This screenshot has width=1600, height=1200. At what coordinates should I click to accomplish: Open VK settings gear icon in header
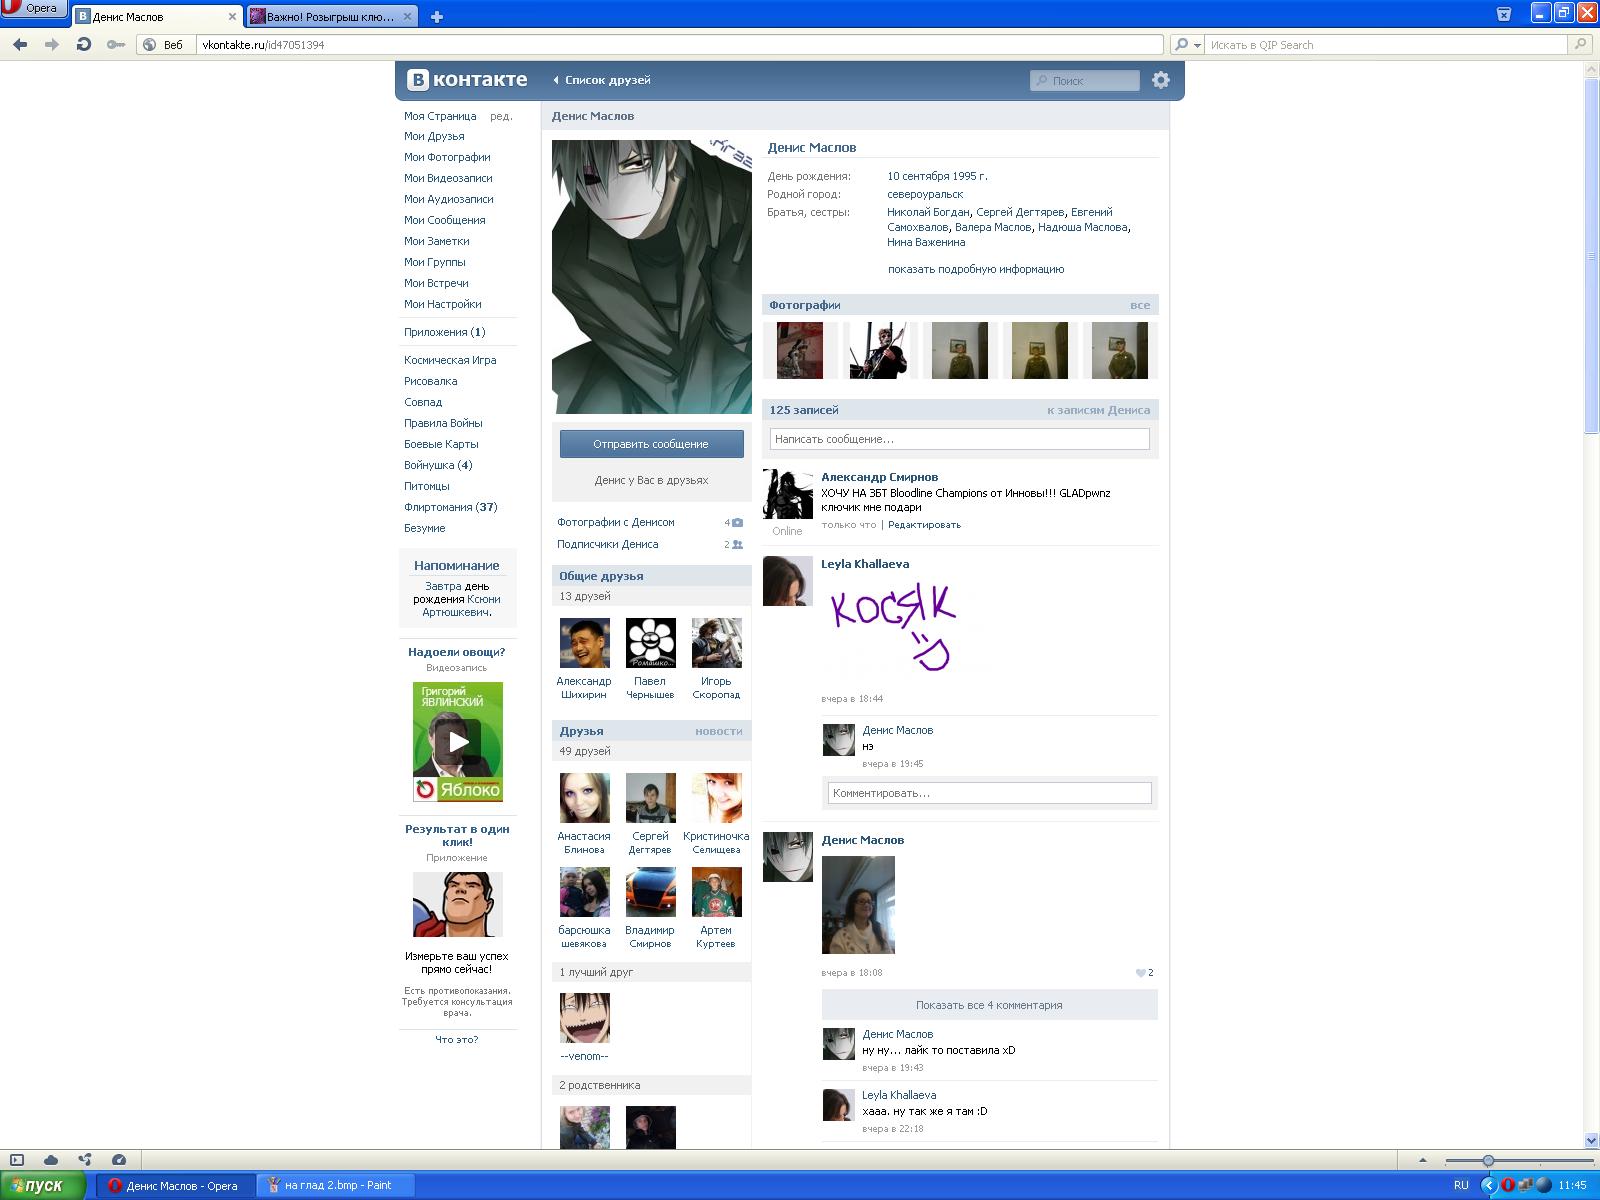click(1160, 80)
